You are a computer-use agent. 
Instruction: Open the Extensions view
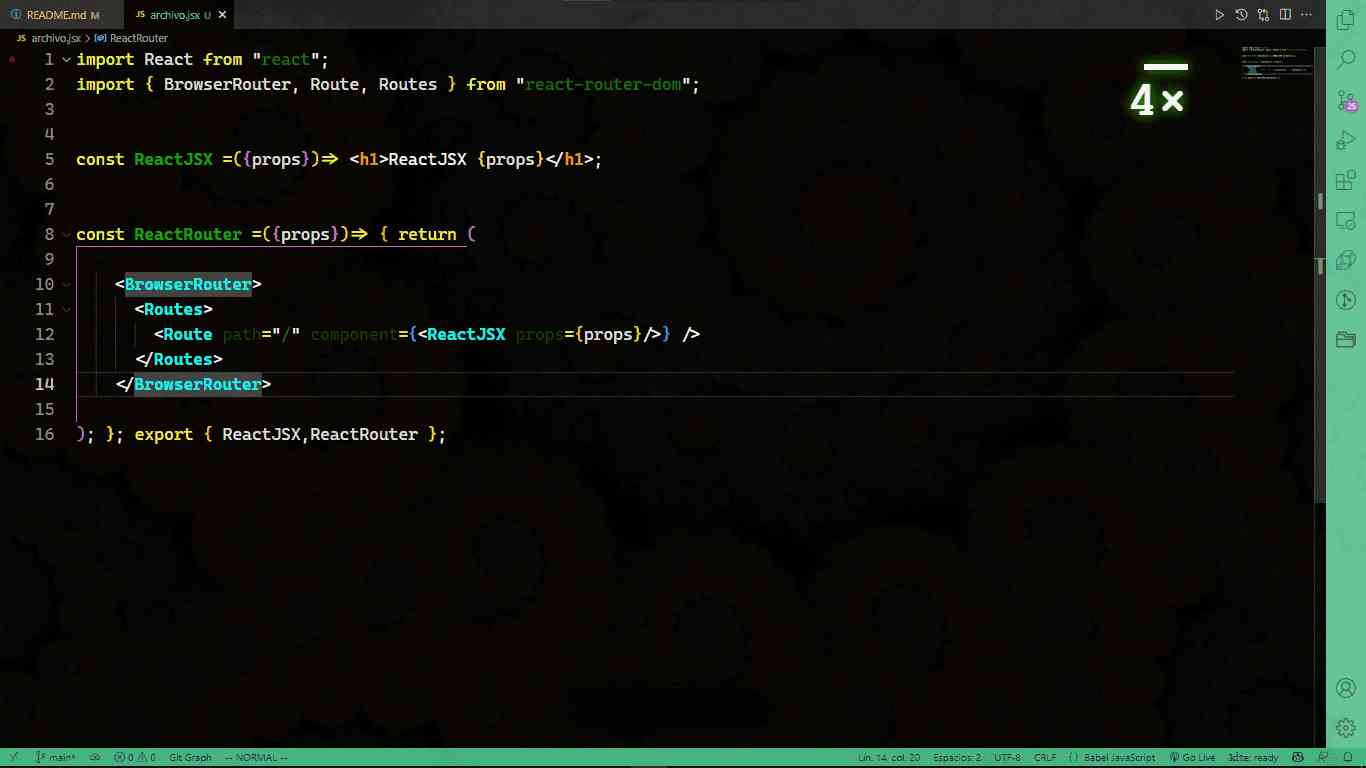(1346, 180)
